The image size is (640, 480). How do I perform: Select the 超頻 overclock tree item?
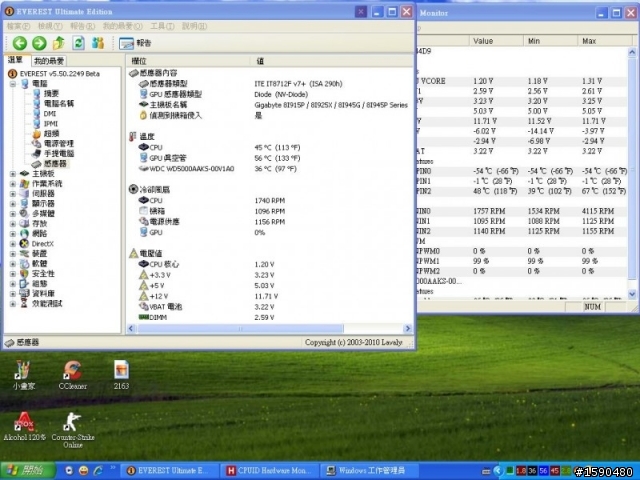click(51, 133)
